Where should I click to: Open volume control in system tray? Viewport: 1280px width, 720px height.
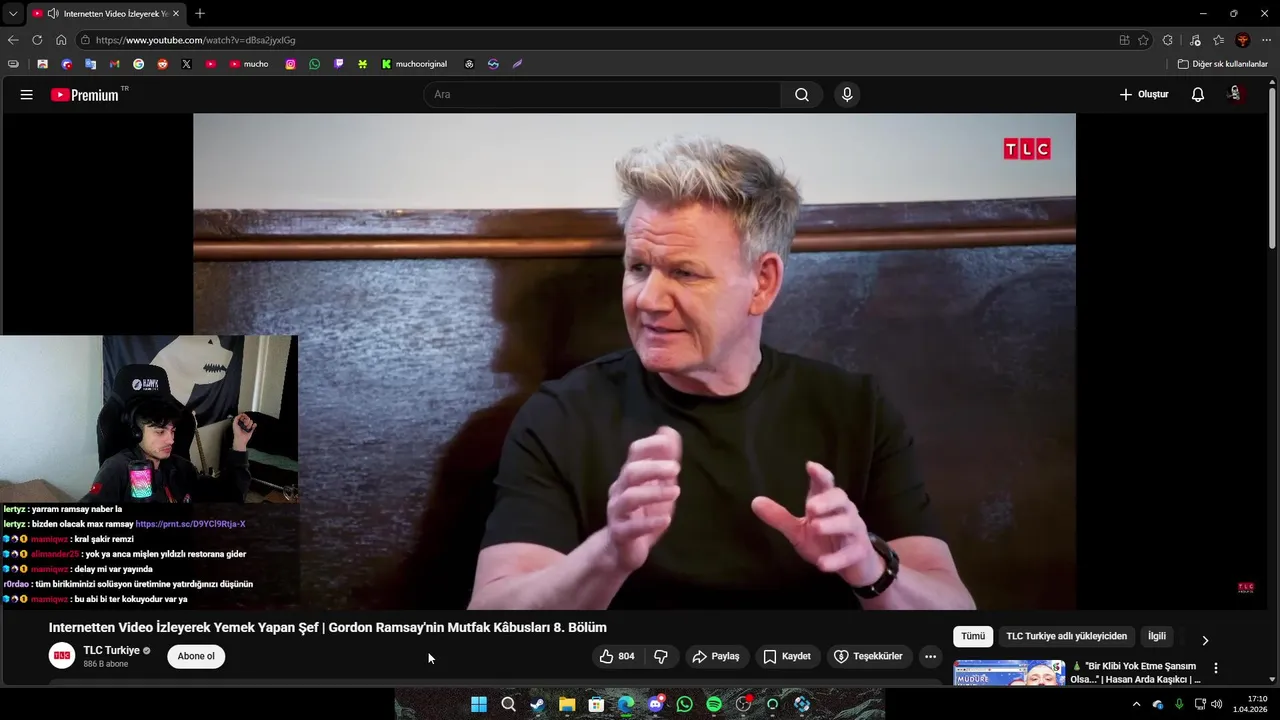1217,704
